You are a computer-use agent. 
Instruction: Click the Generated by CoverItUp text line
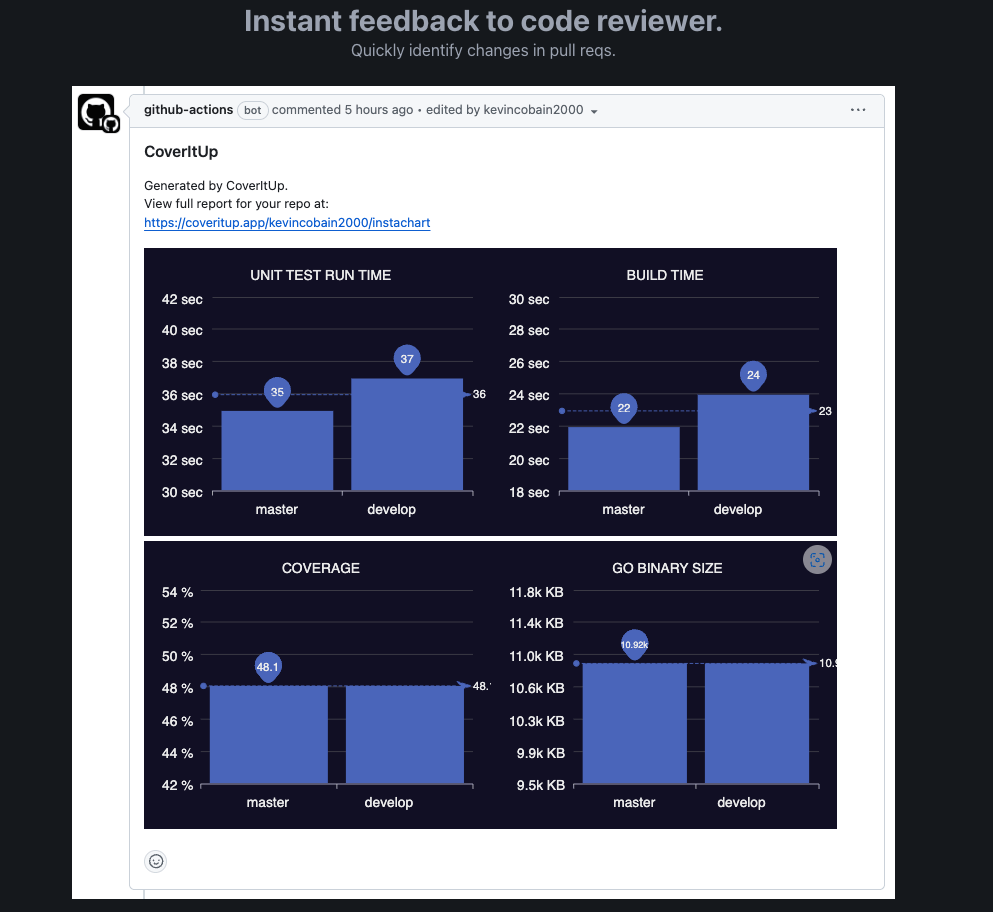click(x=216, y=186)
